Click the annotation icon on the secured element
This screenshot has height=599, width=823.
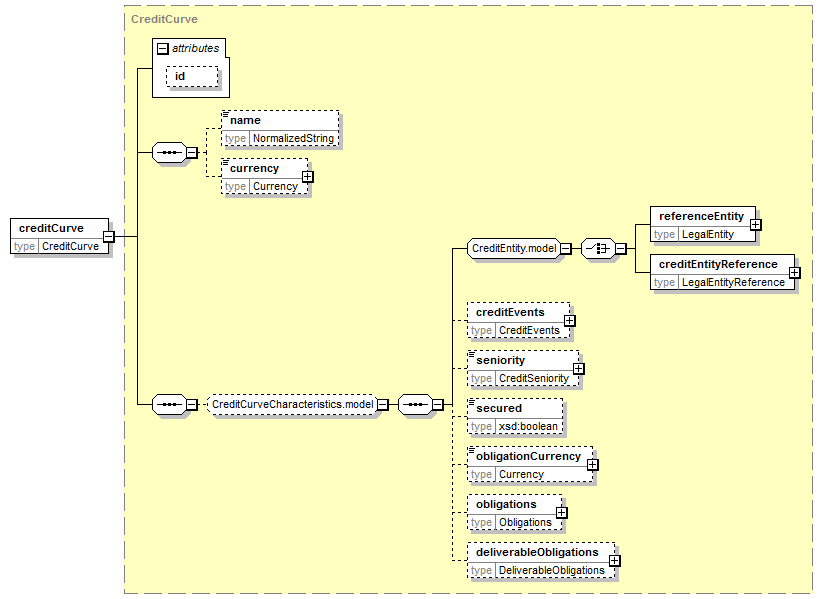pos(471,401)
